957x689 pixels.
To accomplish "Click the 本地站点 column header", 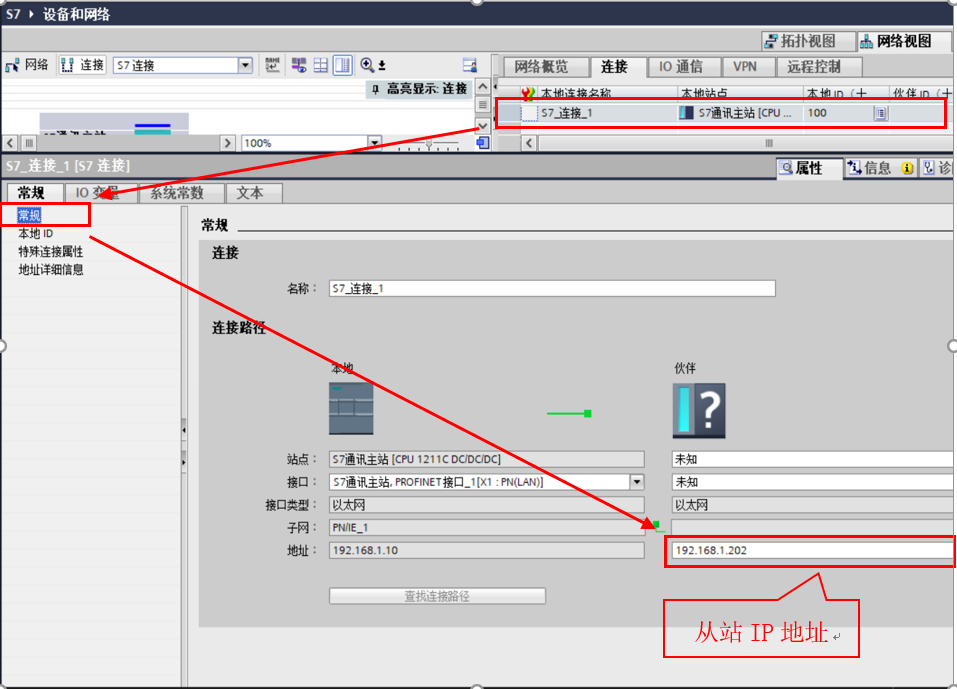I will [704, 93].
